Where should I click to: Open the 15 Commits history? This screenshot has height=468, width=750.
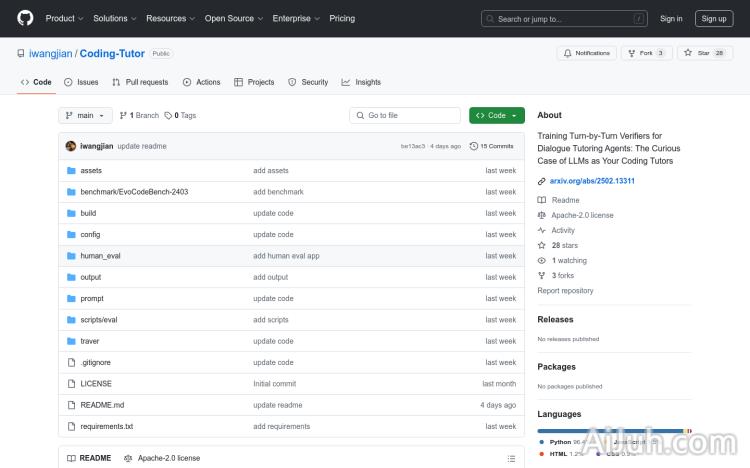496,146
